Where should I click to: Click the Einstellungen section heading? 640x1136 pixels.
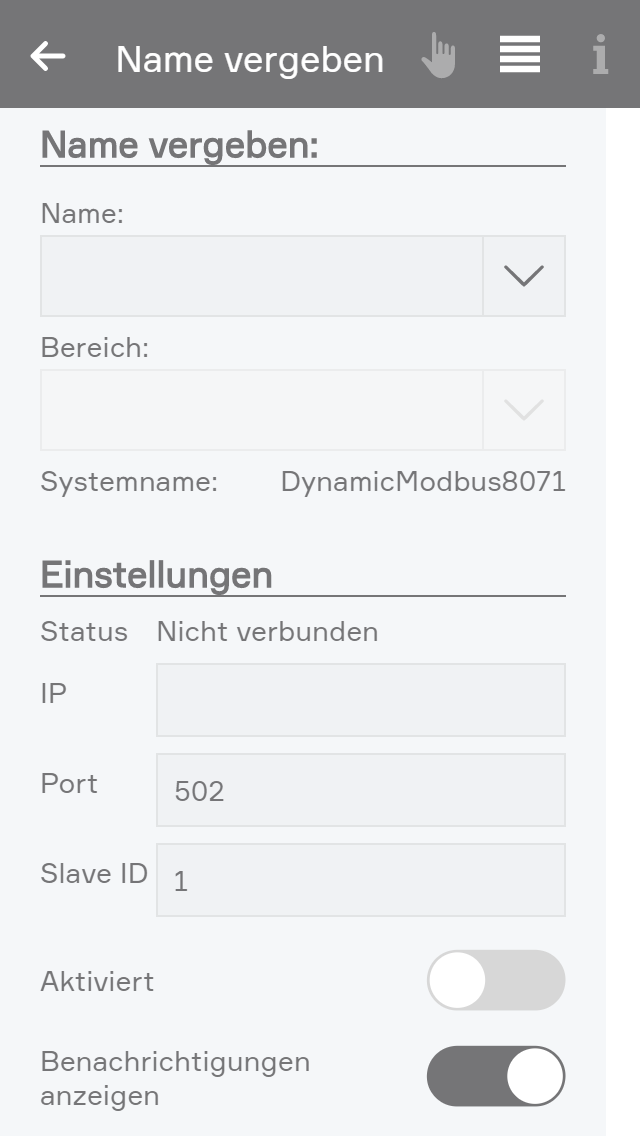click(156, 575)
